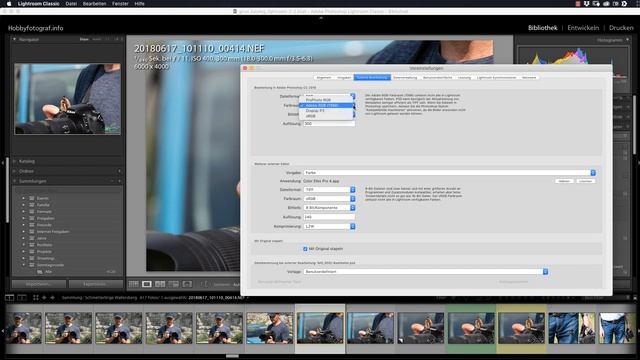Open the Apple menu
Viewport: 640px width, 360px height.
coord(9,4)
